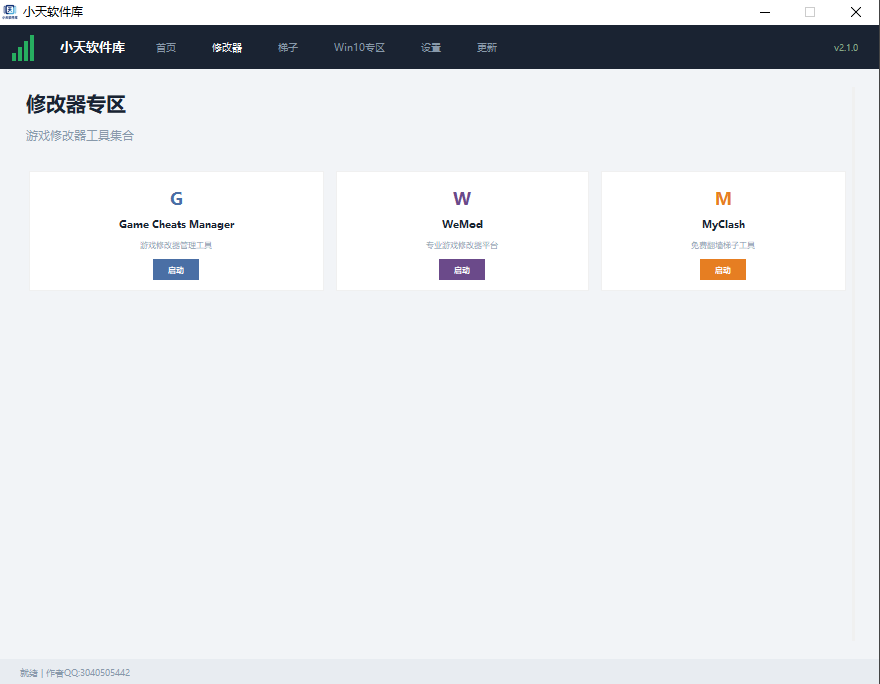Screen dimensions: 880x684
Task: Click the WeMod card title text
Action: 462,224
